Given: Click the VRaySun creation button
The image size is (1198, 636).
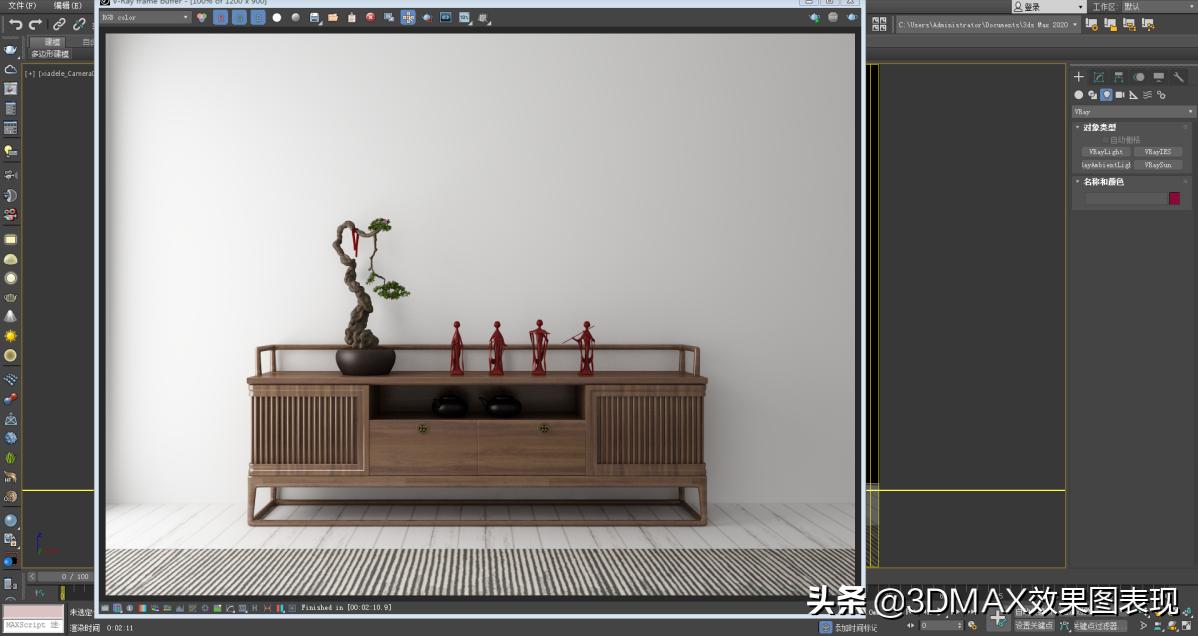Looking at the screenshot, I should click(1158, 165).
